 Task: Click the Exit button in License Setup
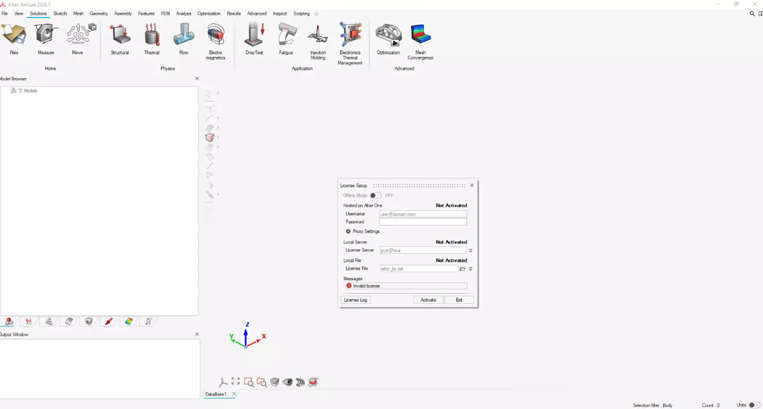(x=459, y=300)
